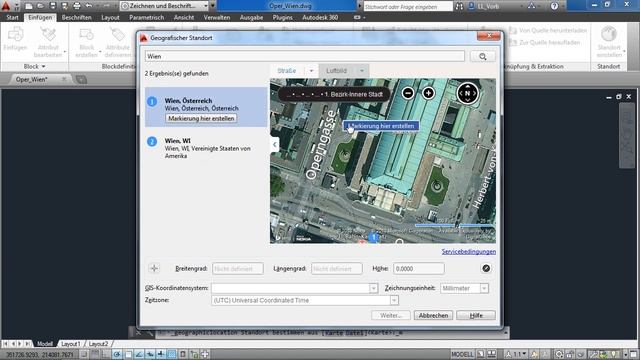Click the Stichwort oder Frage eingeben search box
The height and width of the screenshot is (360, 640).
click(x=408, y=6)
